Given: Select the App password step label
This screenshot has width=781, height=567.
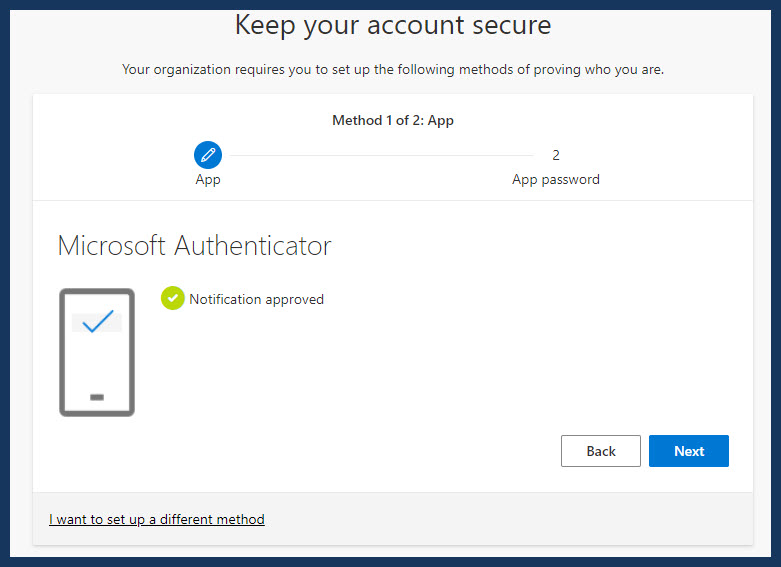Looking at the screenshot, I should point(556,180).
